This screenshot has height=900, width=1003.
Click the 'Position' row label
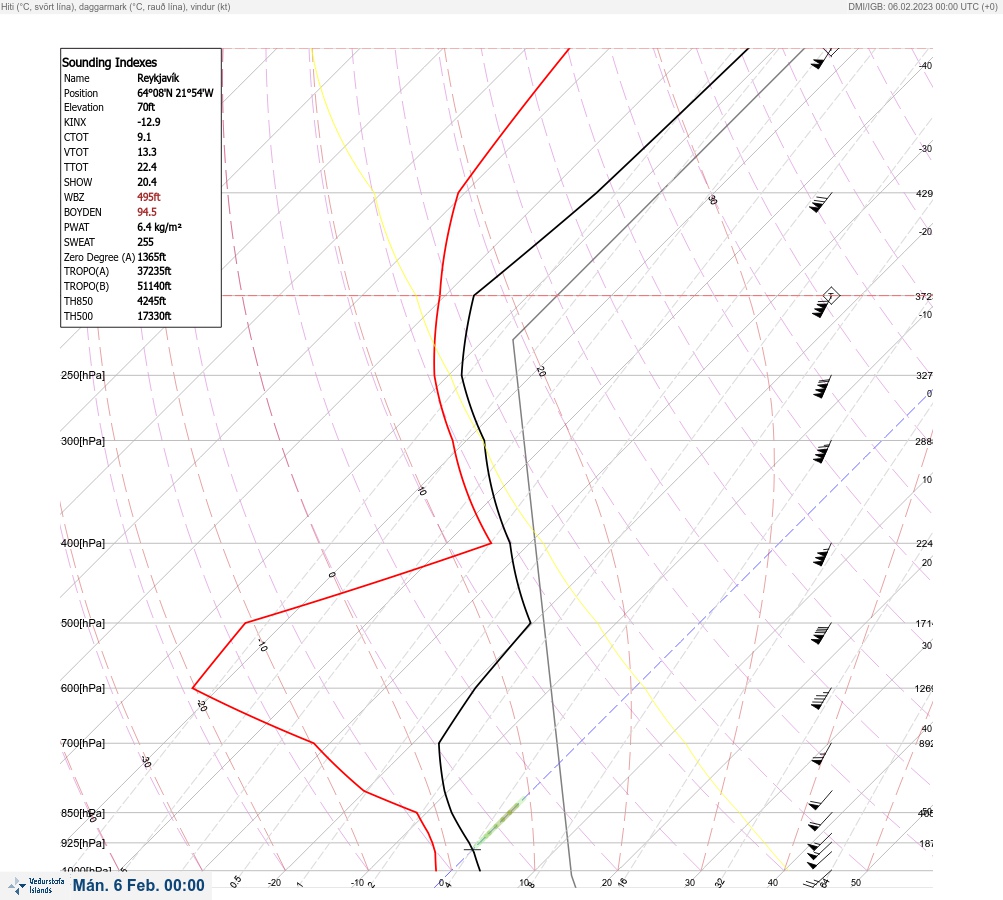(81, 93)
